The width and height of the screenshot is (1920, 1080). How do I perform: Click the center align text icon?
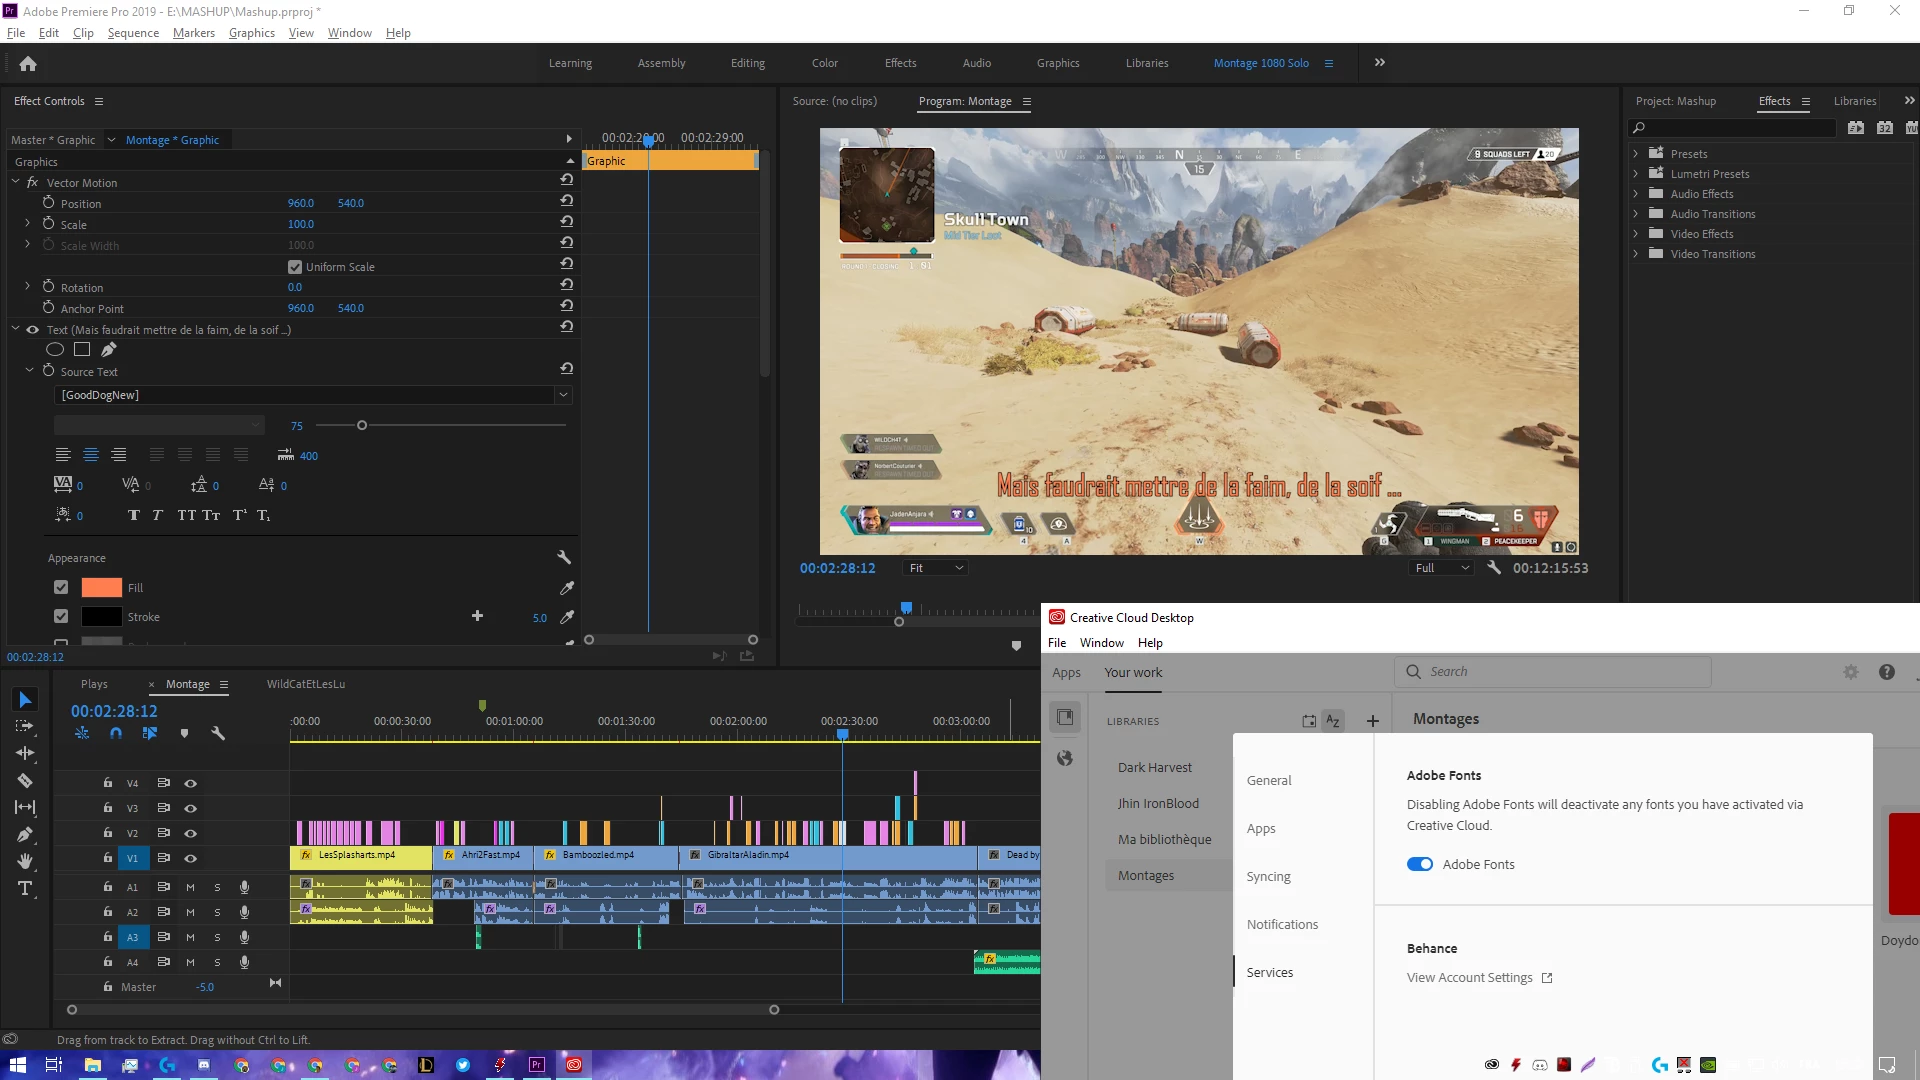coord(91,455)
